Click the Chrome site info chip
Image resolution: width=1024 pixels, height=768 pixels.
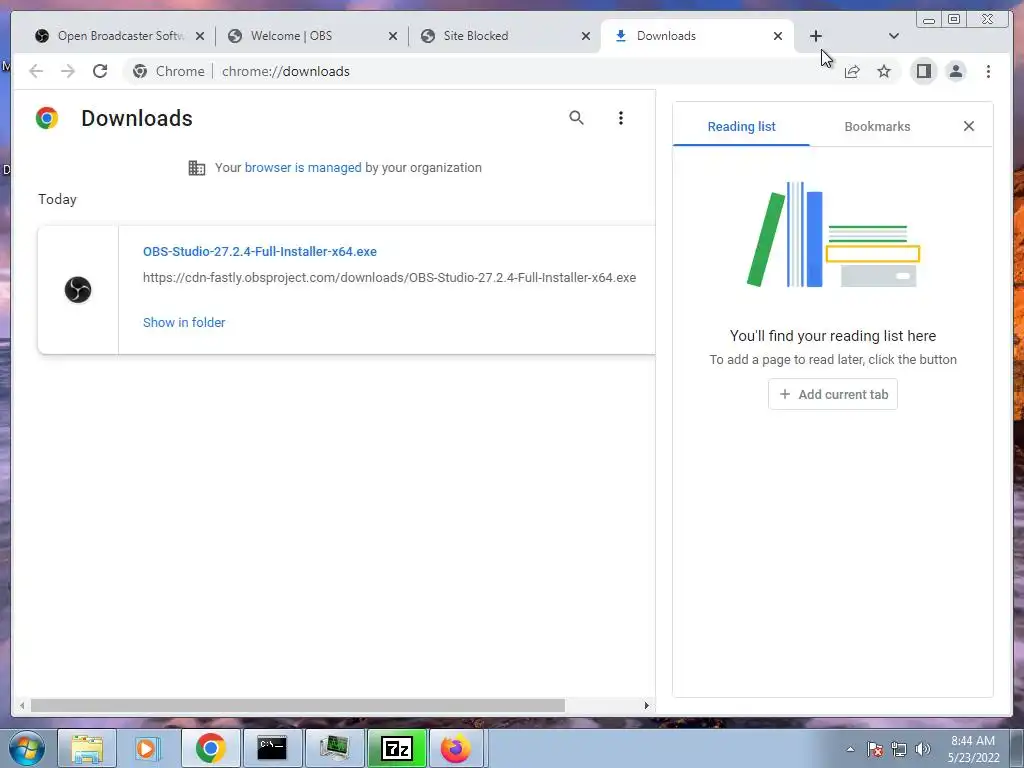(x=168, y=71)
